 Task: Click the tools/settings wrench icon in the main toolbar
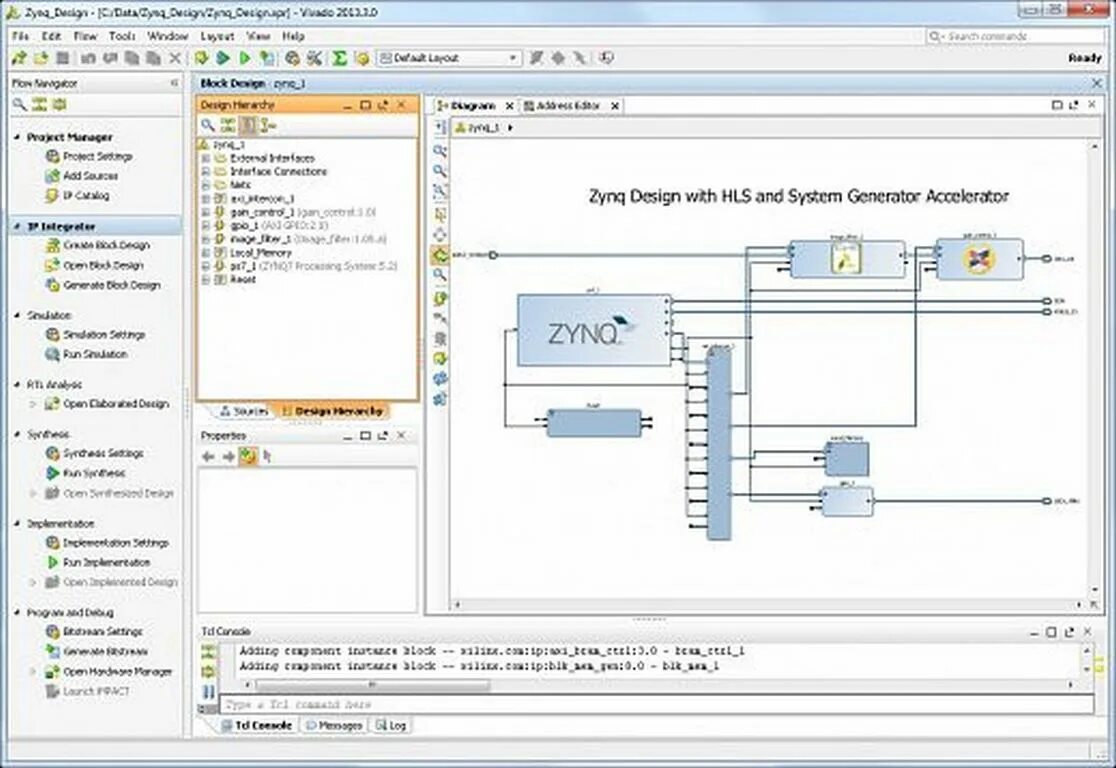coord(314,58)
